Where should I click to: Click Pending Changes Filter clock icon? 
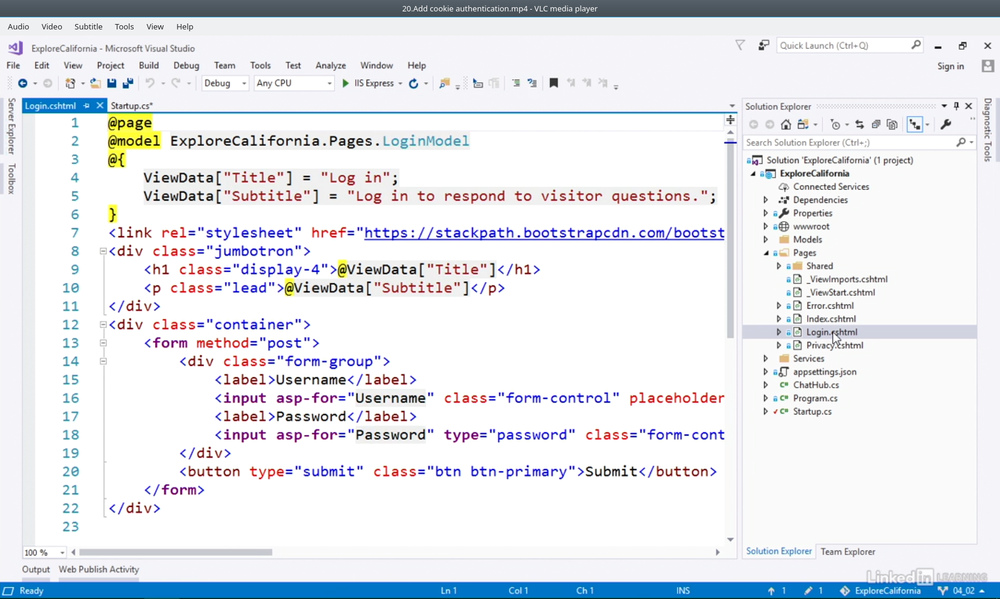[835, 124]
